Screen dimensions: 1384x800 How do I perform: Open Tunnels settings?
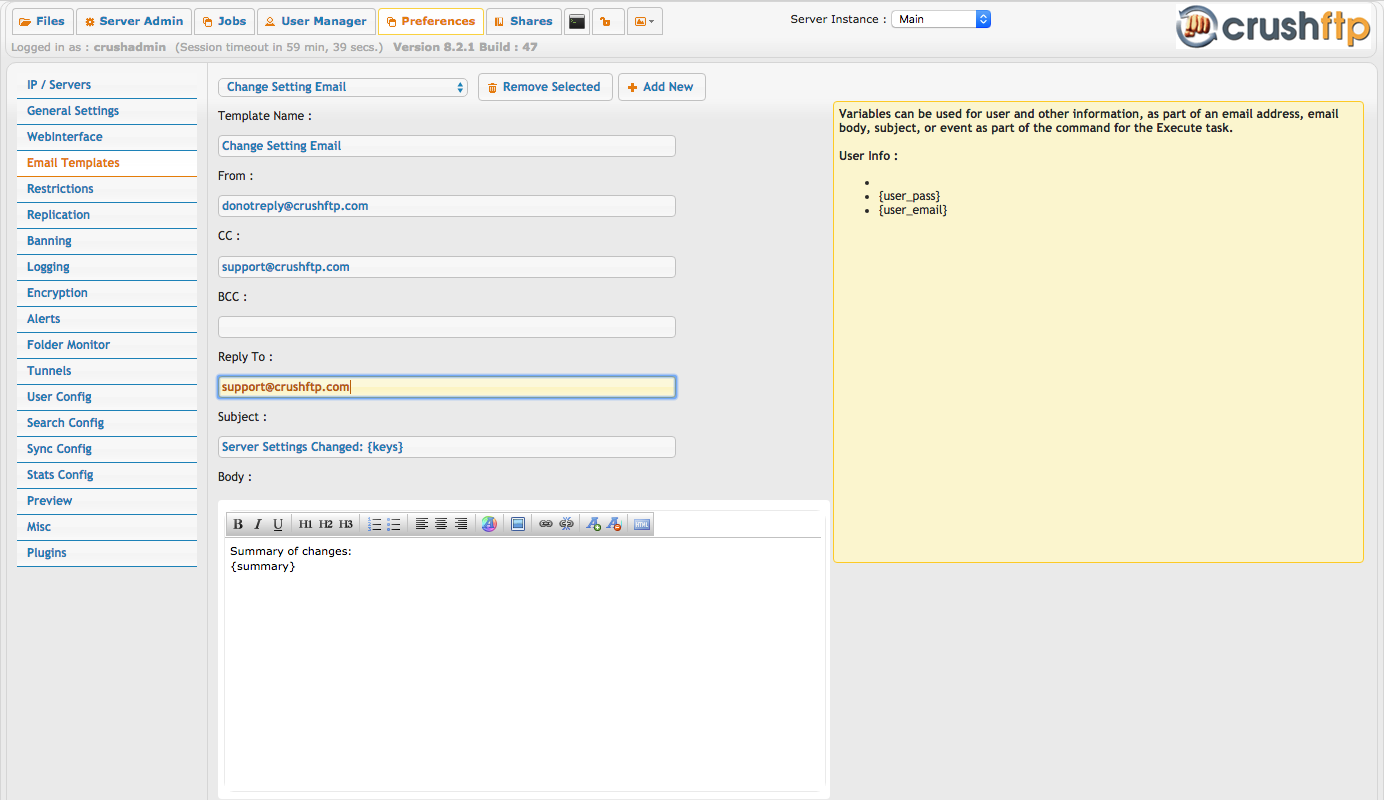(107, 371)
